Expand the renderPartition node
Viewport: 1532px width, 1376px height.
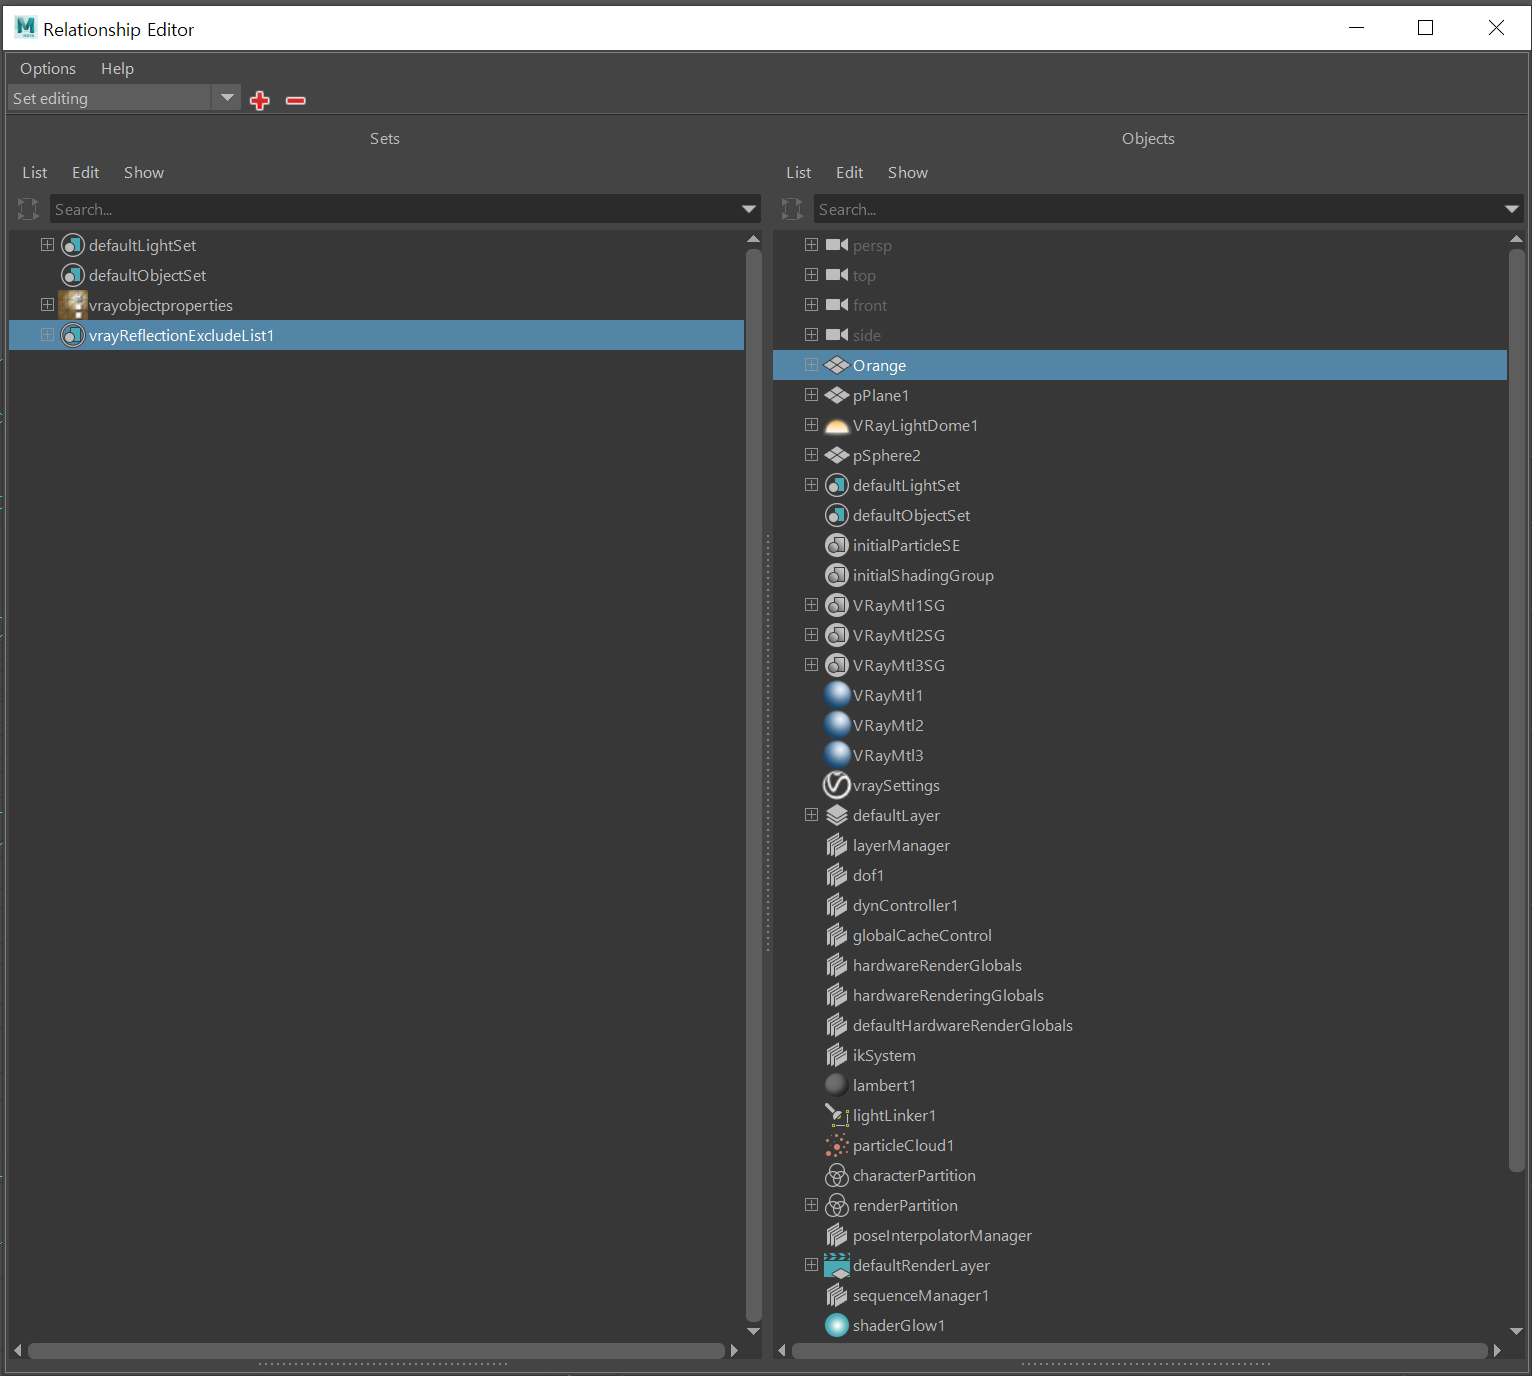(811, 1204)
